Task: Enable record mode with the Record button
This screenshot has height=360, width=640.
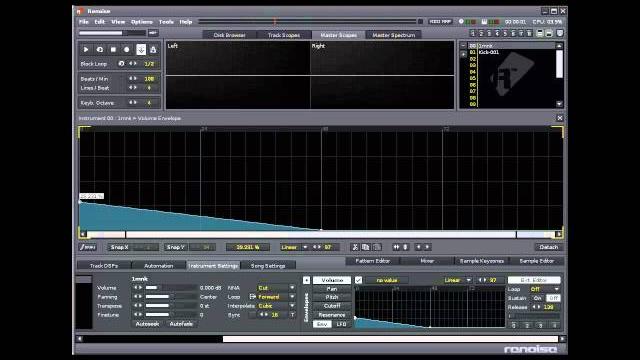Action: tap(127, 49)
